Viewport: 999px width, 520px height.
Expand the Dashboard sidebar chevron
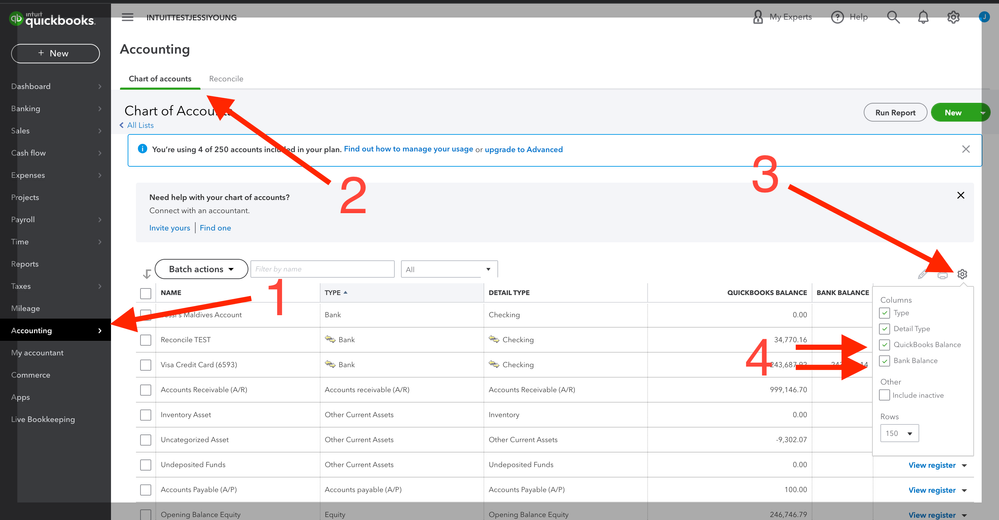click(x=100, y=86)
